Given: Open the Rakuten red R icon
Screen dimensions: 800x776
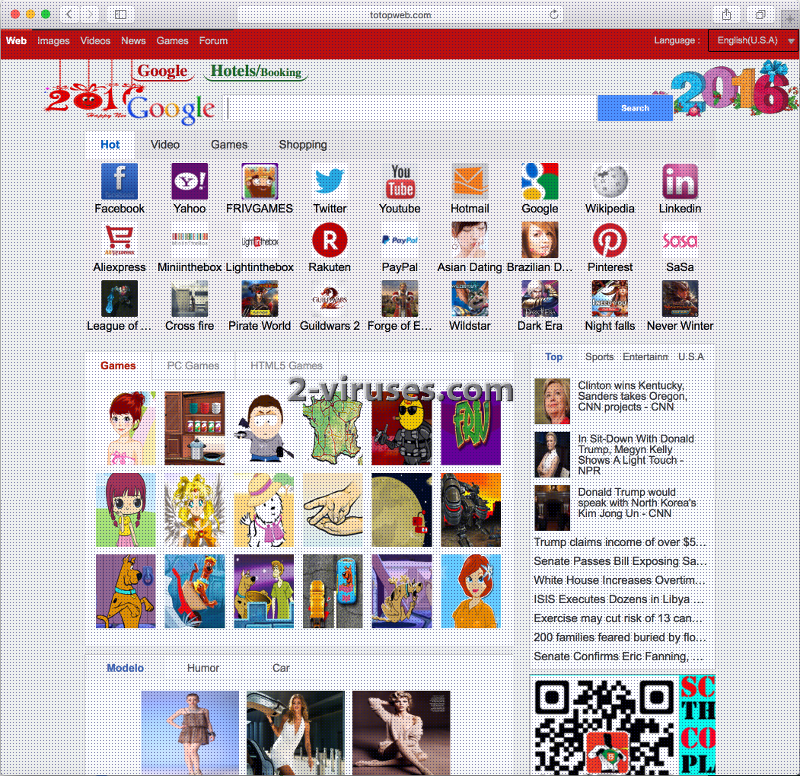Looking at the screenshot, I should click(x=330, y=240).
